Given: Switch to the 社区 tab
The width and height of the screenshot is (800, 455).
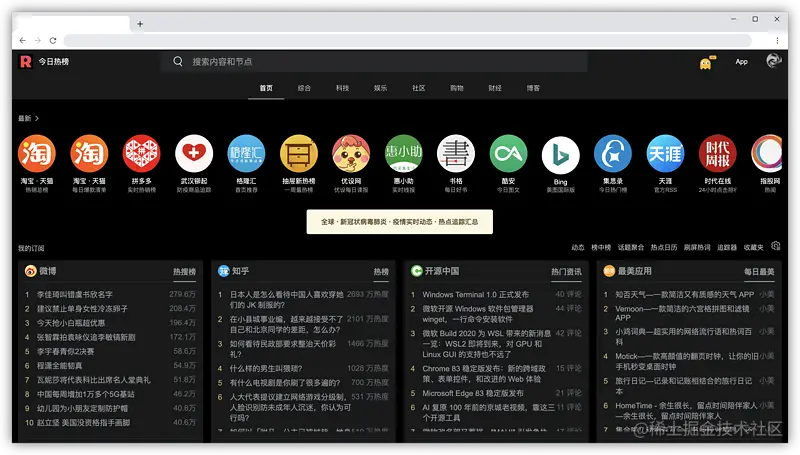Looking at the screenshot, I should click(418, 88).
